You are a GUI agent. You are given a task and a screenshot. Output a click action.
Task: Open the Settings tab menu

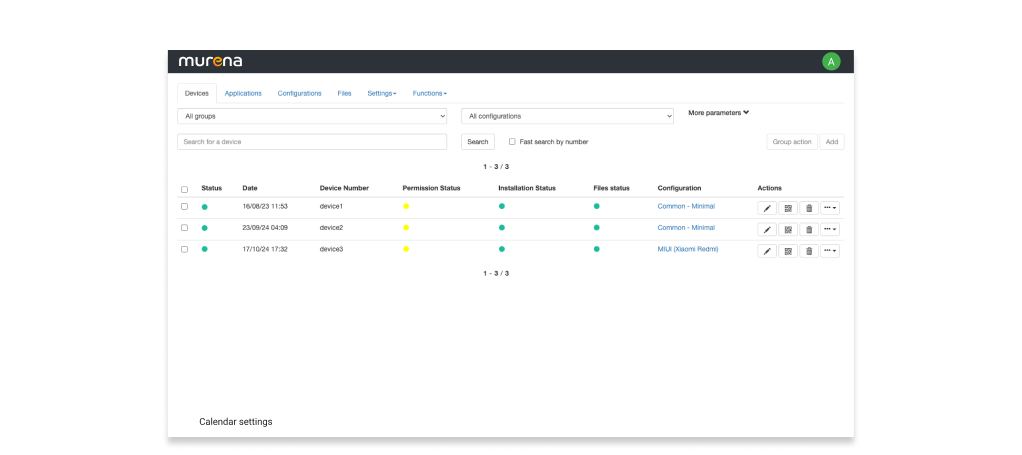(x=381, y=93)
